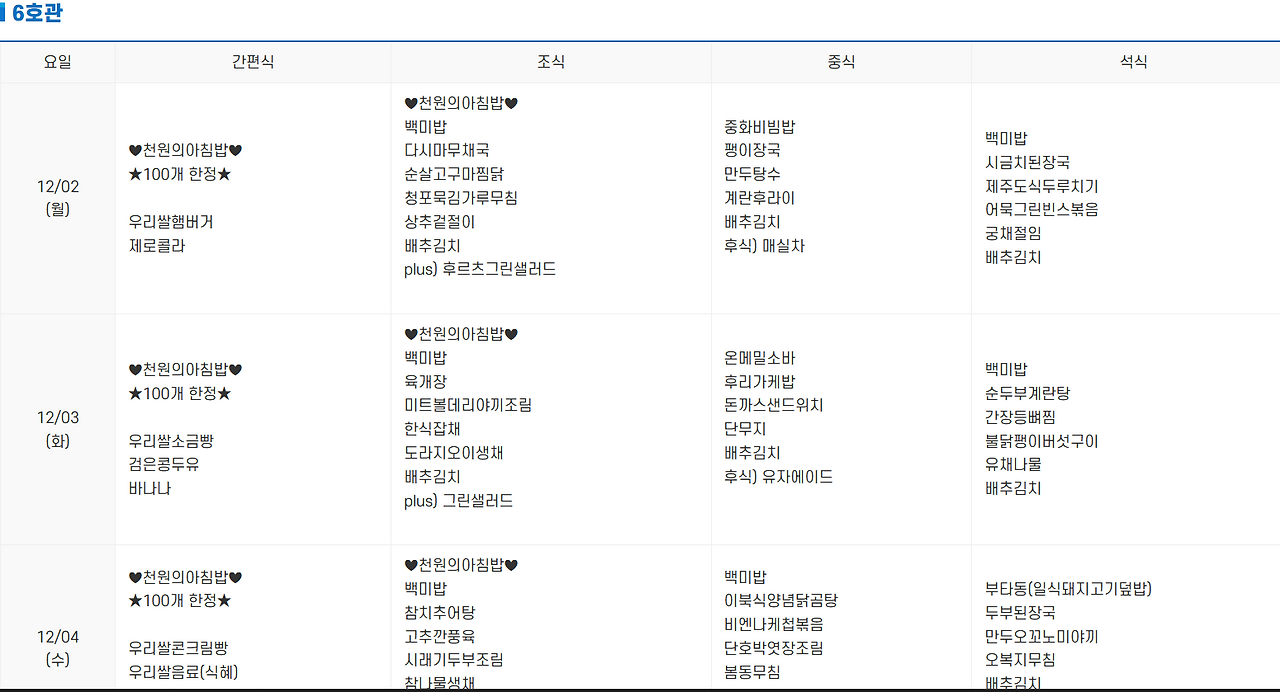Click the 12/04 (수) date cell
Image resolution: width=1280 pixels, height=692 pixels.
coord(57,648)
